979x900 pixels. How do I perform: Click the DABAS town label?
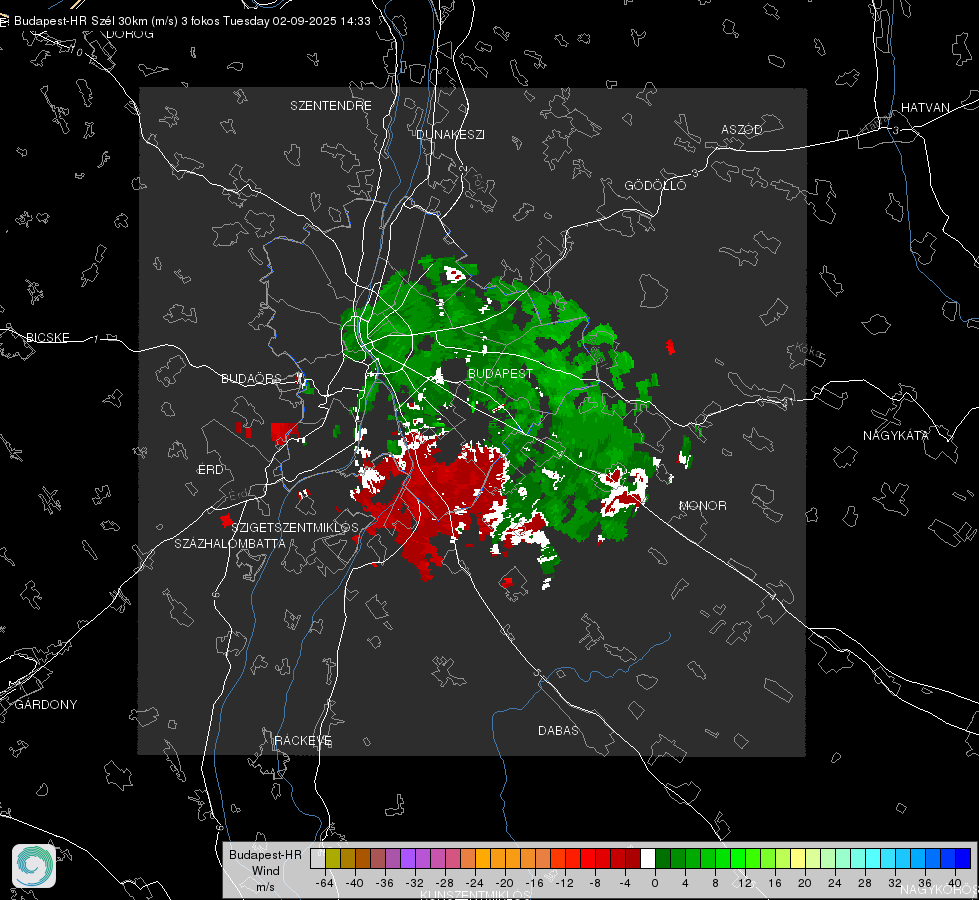coord(558,730)
